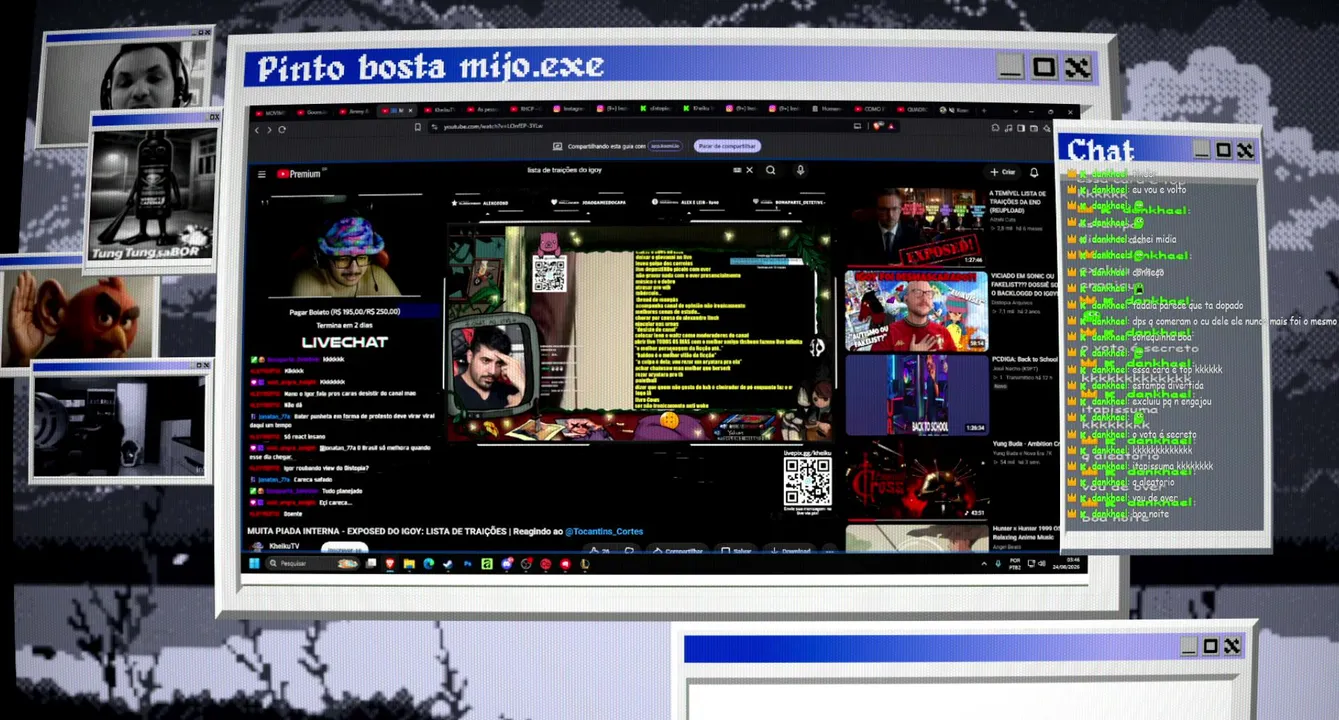The image size is (1339, 720).
Task: Click the browser back arrow
Action: pos(257,130)
